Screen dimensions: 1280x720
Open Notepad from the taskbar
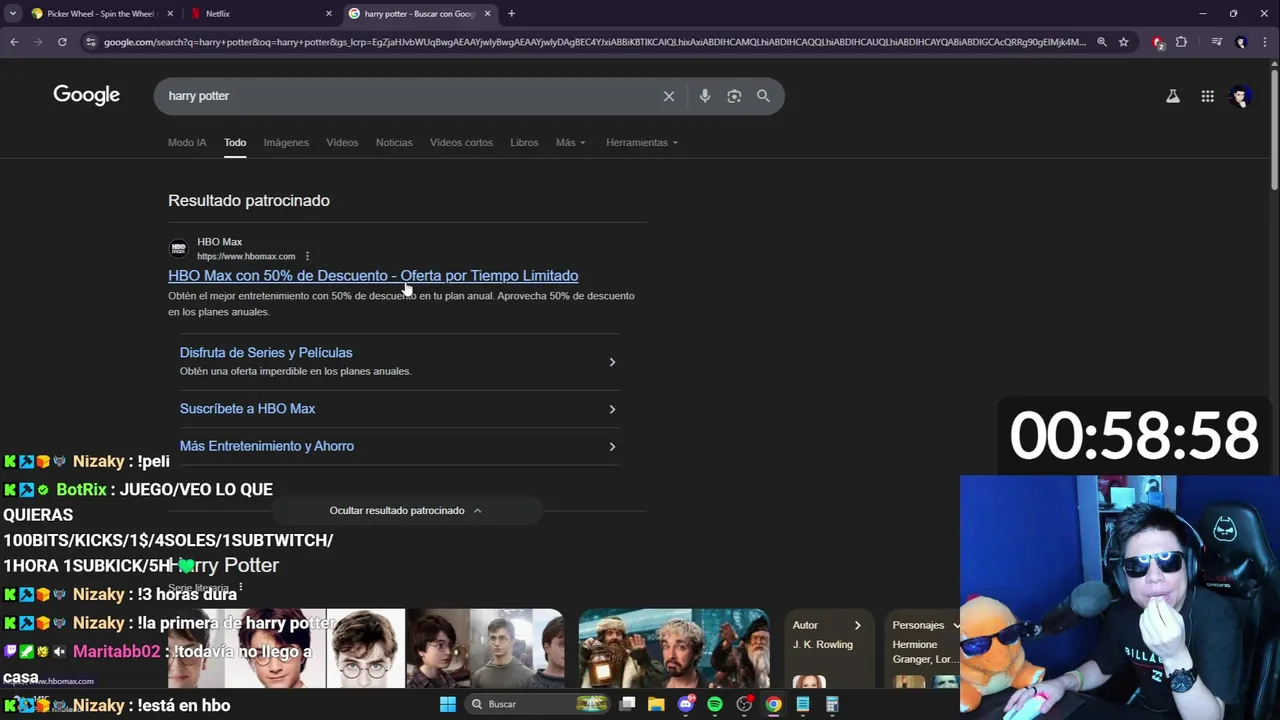tap(802, 704)
